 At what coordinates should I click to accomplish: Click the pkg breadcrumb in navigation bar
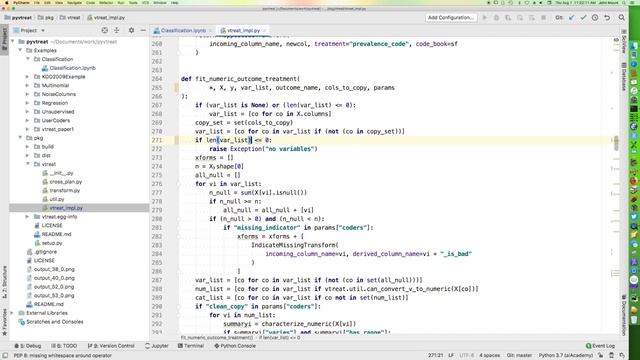[x=46, y=18]
